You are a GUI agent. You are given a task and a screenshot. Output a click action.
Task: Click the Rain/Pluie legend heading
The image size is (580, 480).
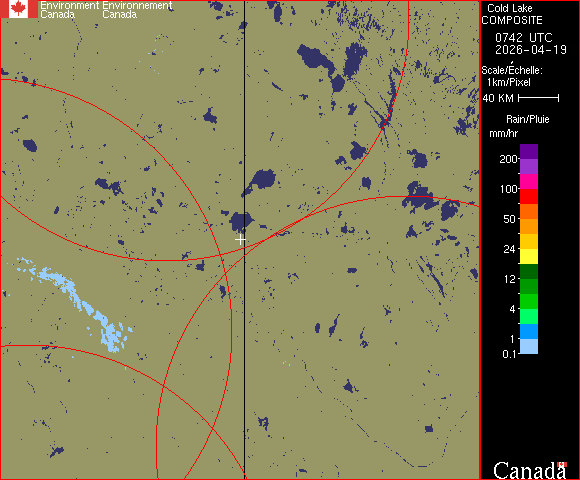[x=527, y=119]
